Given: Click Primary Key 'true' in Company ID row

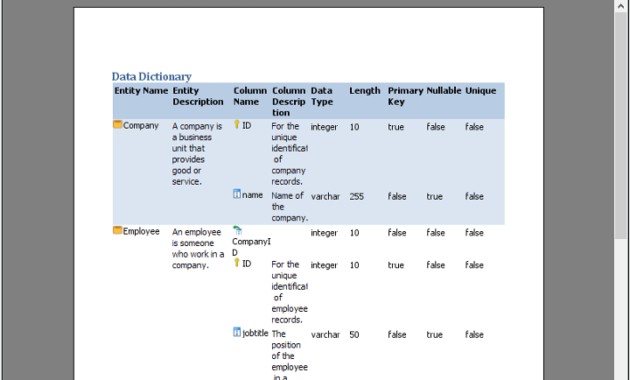Looking at the screenshot, I should click(396, 127).
